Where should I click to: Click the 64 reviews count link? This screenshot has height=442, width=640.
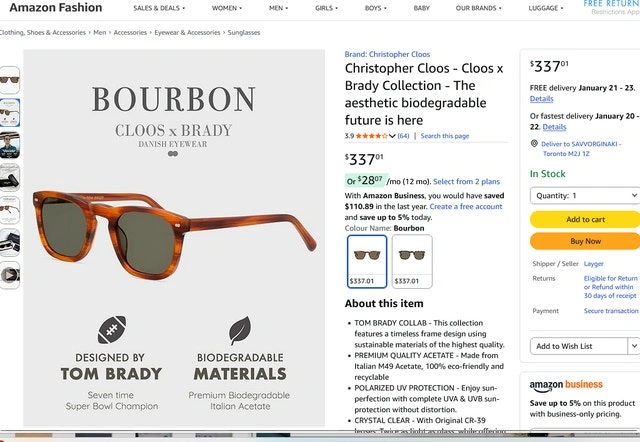click(x=403, y=136)
